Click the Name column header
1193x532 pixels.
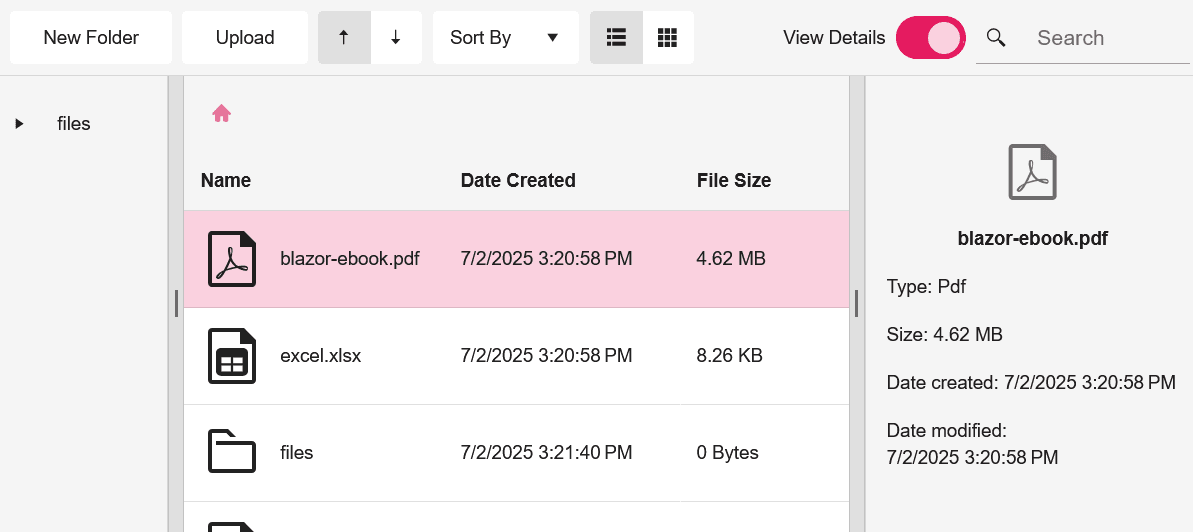click(226, 180)
